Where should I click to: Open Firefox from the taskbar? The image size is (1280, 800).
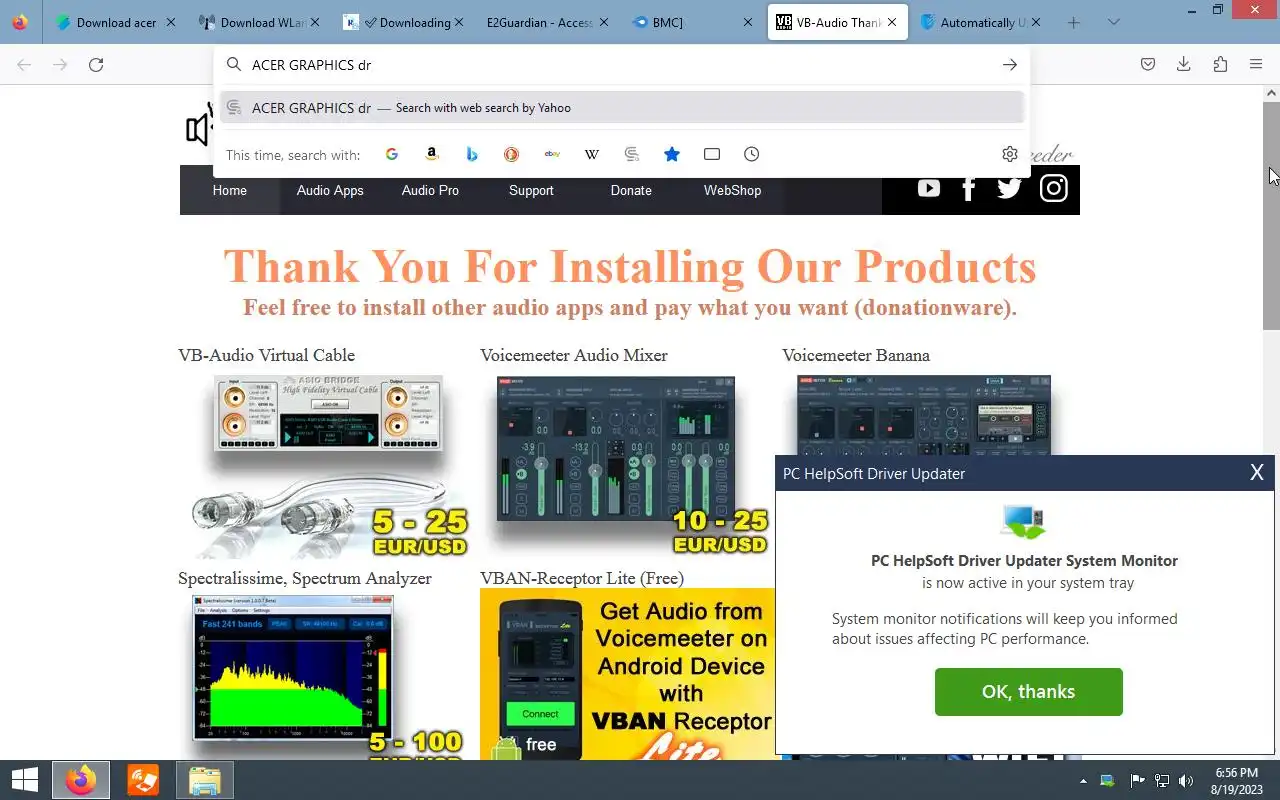click(x=81, y=780)
